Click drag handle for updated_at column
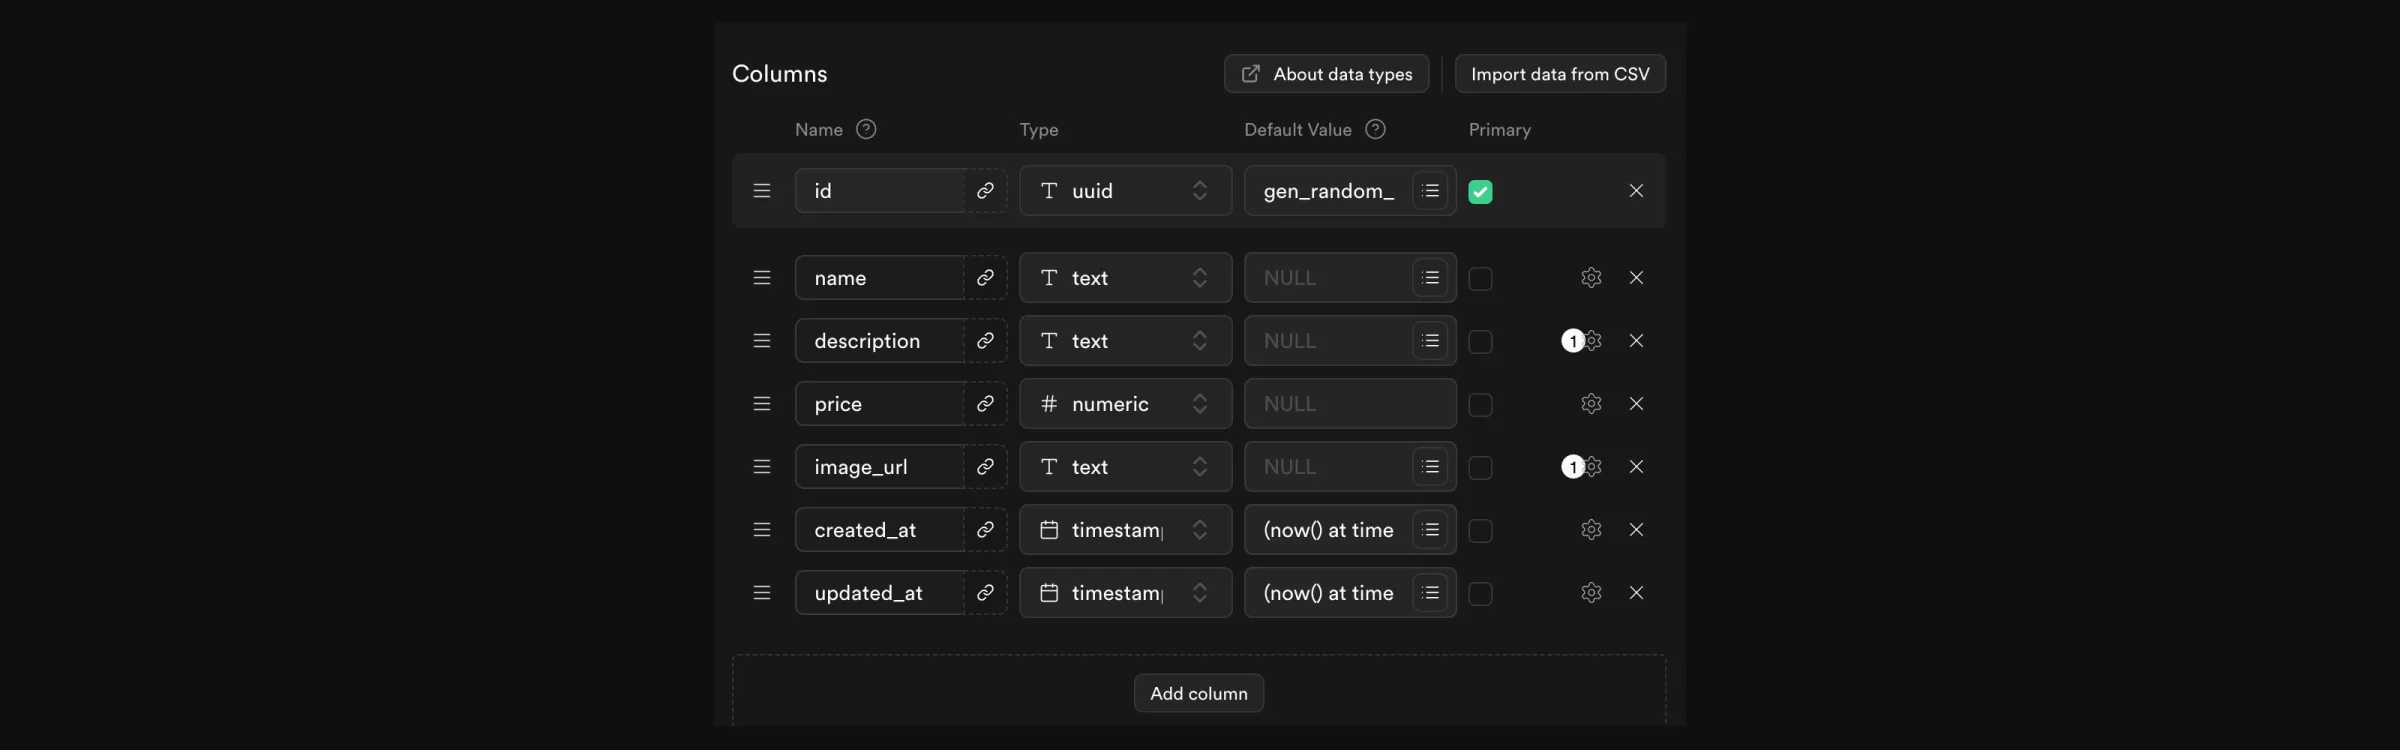This screenshot has width=2400, height=750. tap(762, 593)
